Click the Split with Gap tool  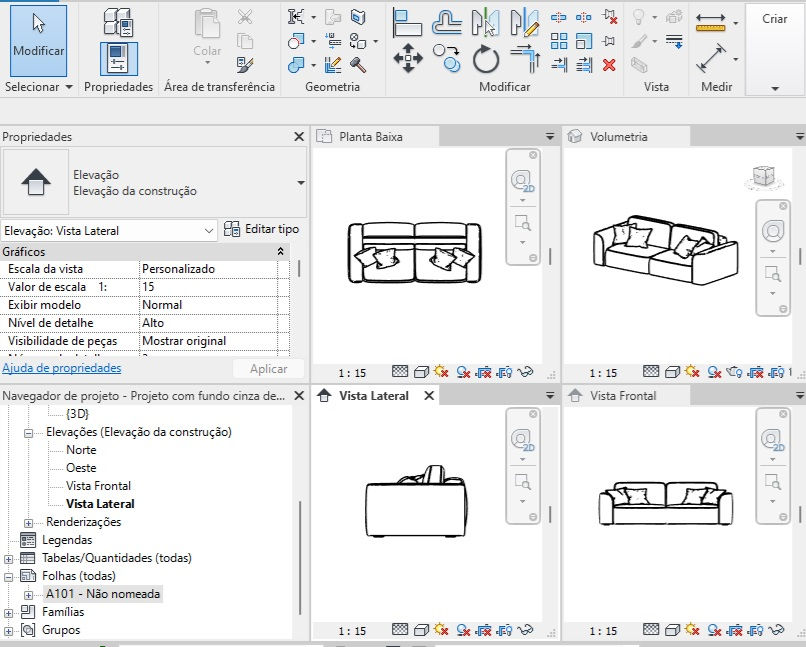583,17
